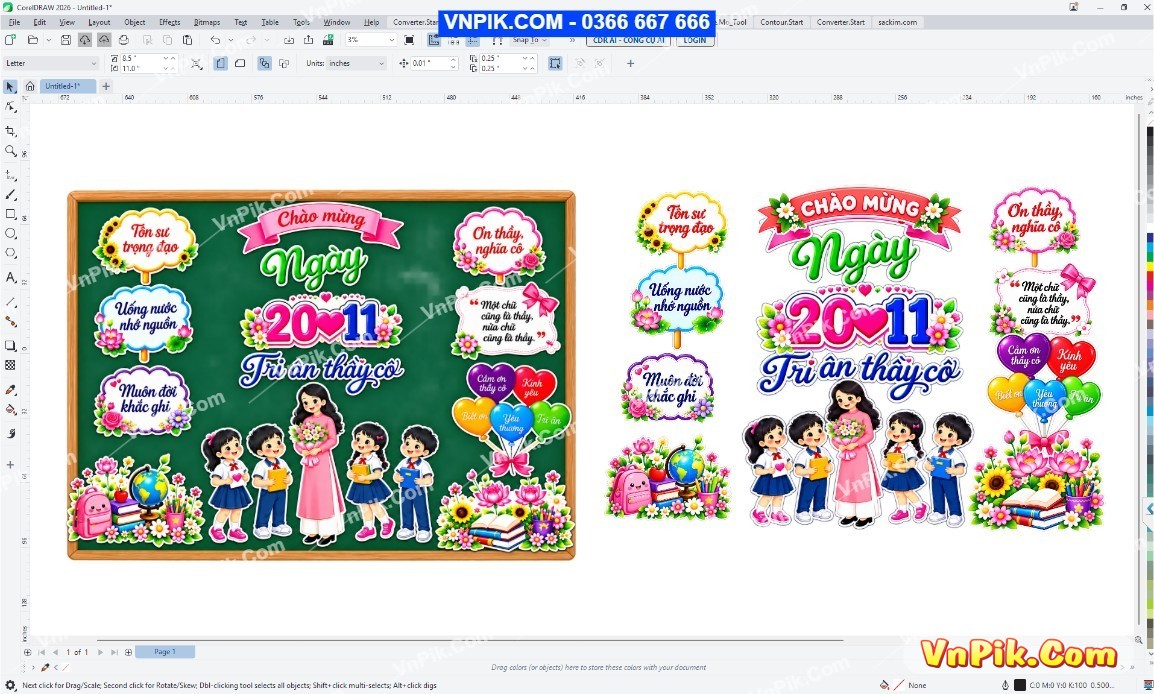1154x694 pixels.
Task: Expand the Open recent files arrow
Action: click(x=49, y=40)
